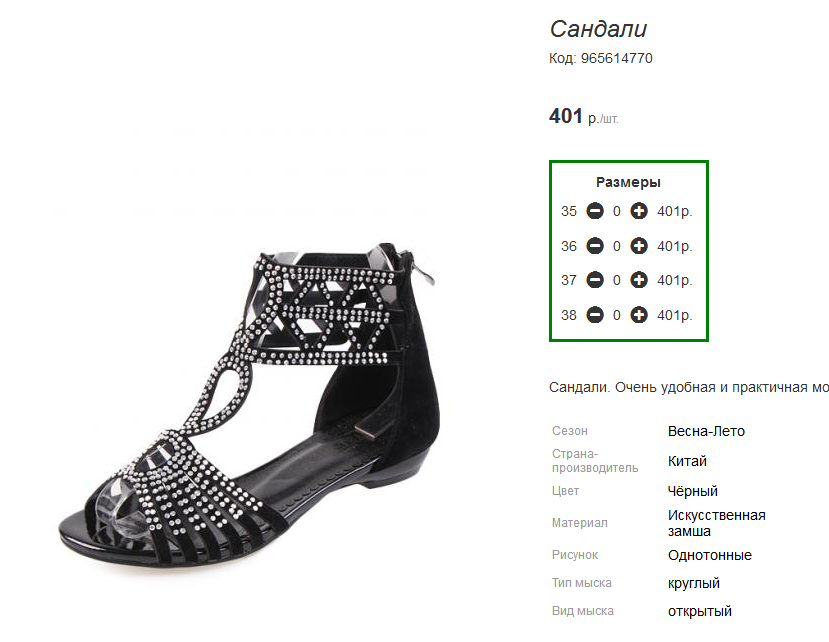Click the Сандали product title
Viewport: 829px width, 642px height.
(598, 29)
